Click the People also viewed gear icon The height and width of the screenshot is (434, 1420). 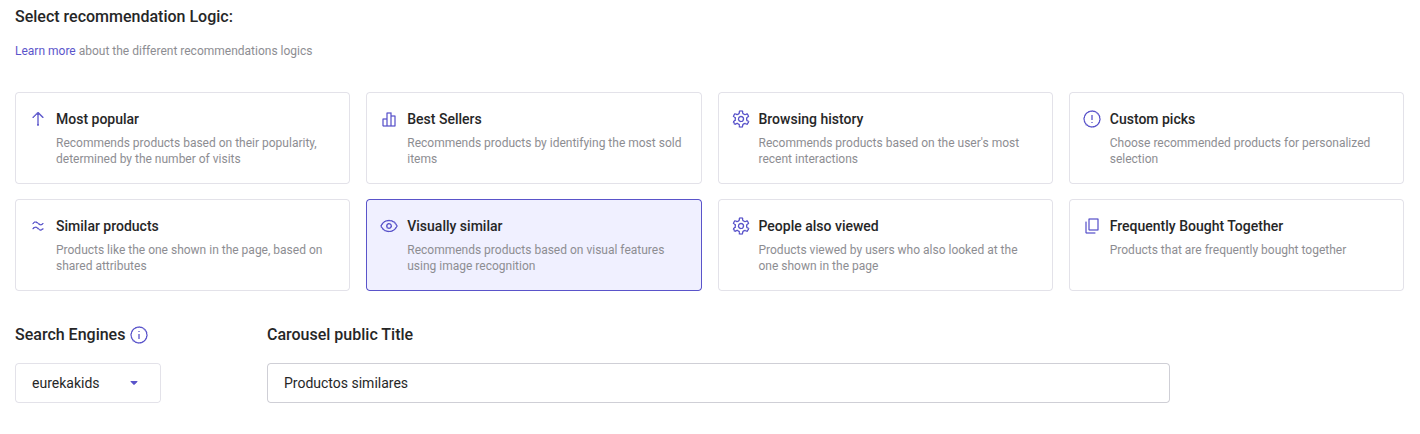click(740, 226)
